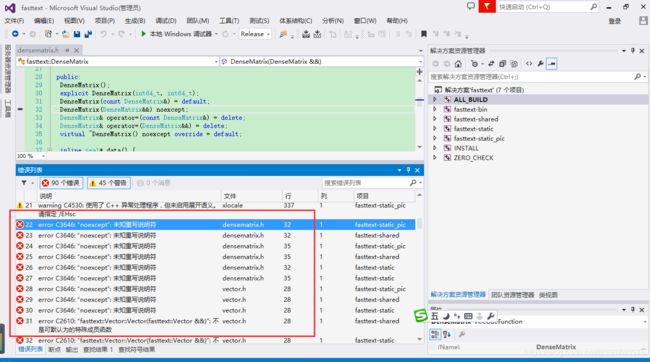Screen dimensions: 650x362
Task: Open the Help (帮助) menu
Action: [x=397, y=20]
